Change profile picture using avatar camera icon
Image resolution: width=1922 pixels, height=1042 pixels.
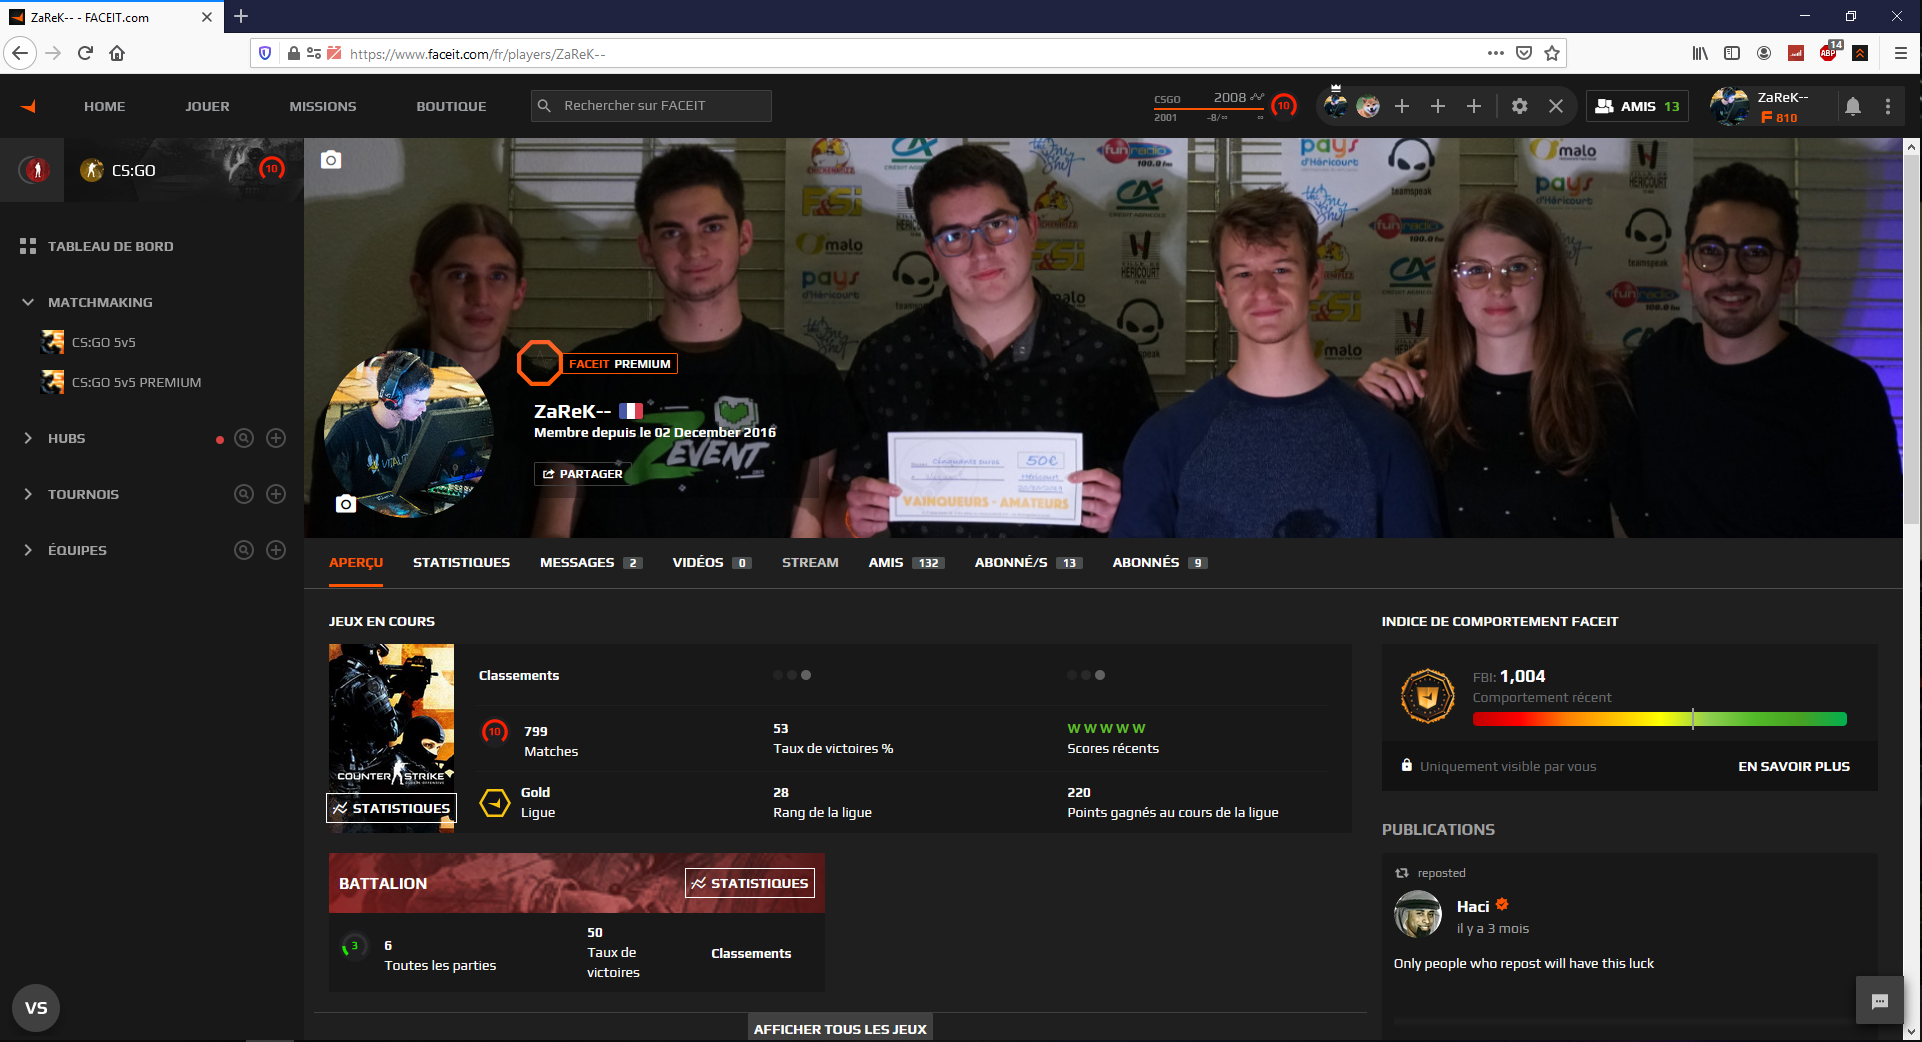tap(346, 504)
